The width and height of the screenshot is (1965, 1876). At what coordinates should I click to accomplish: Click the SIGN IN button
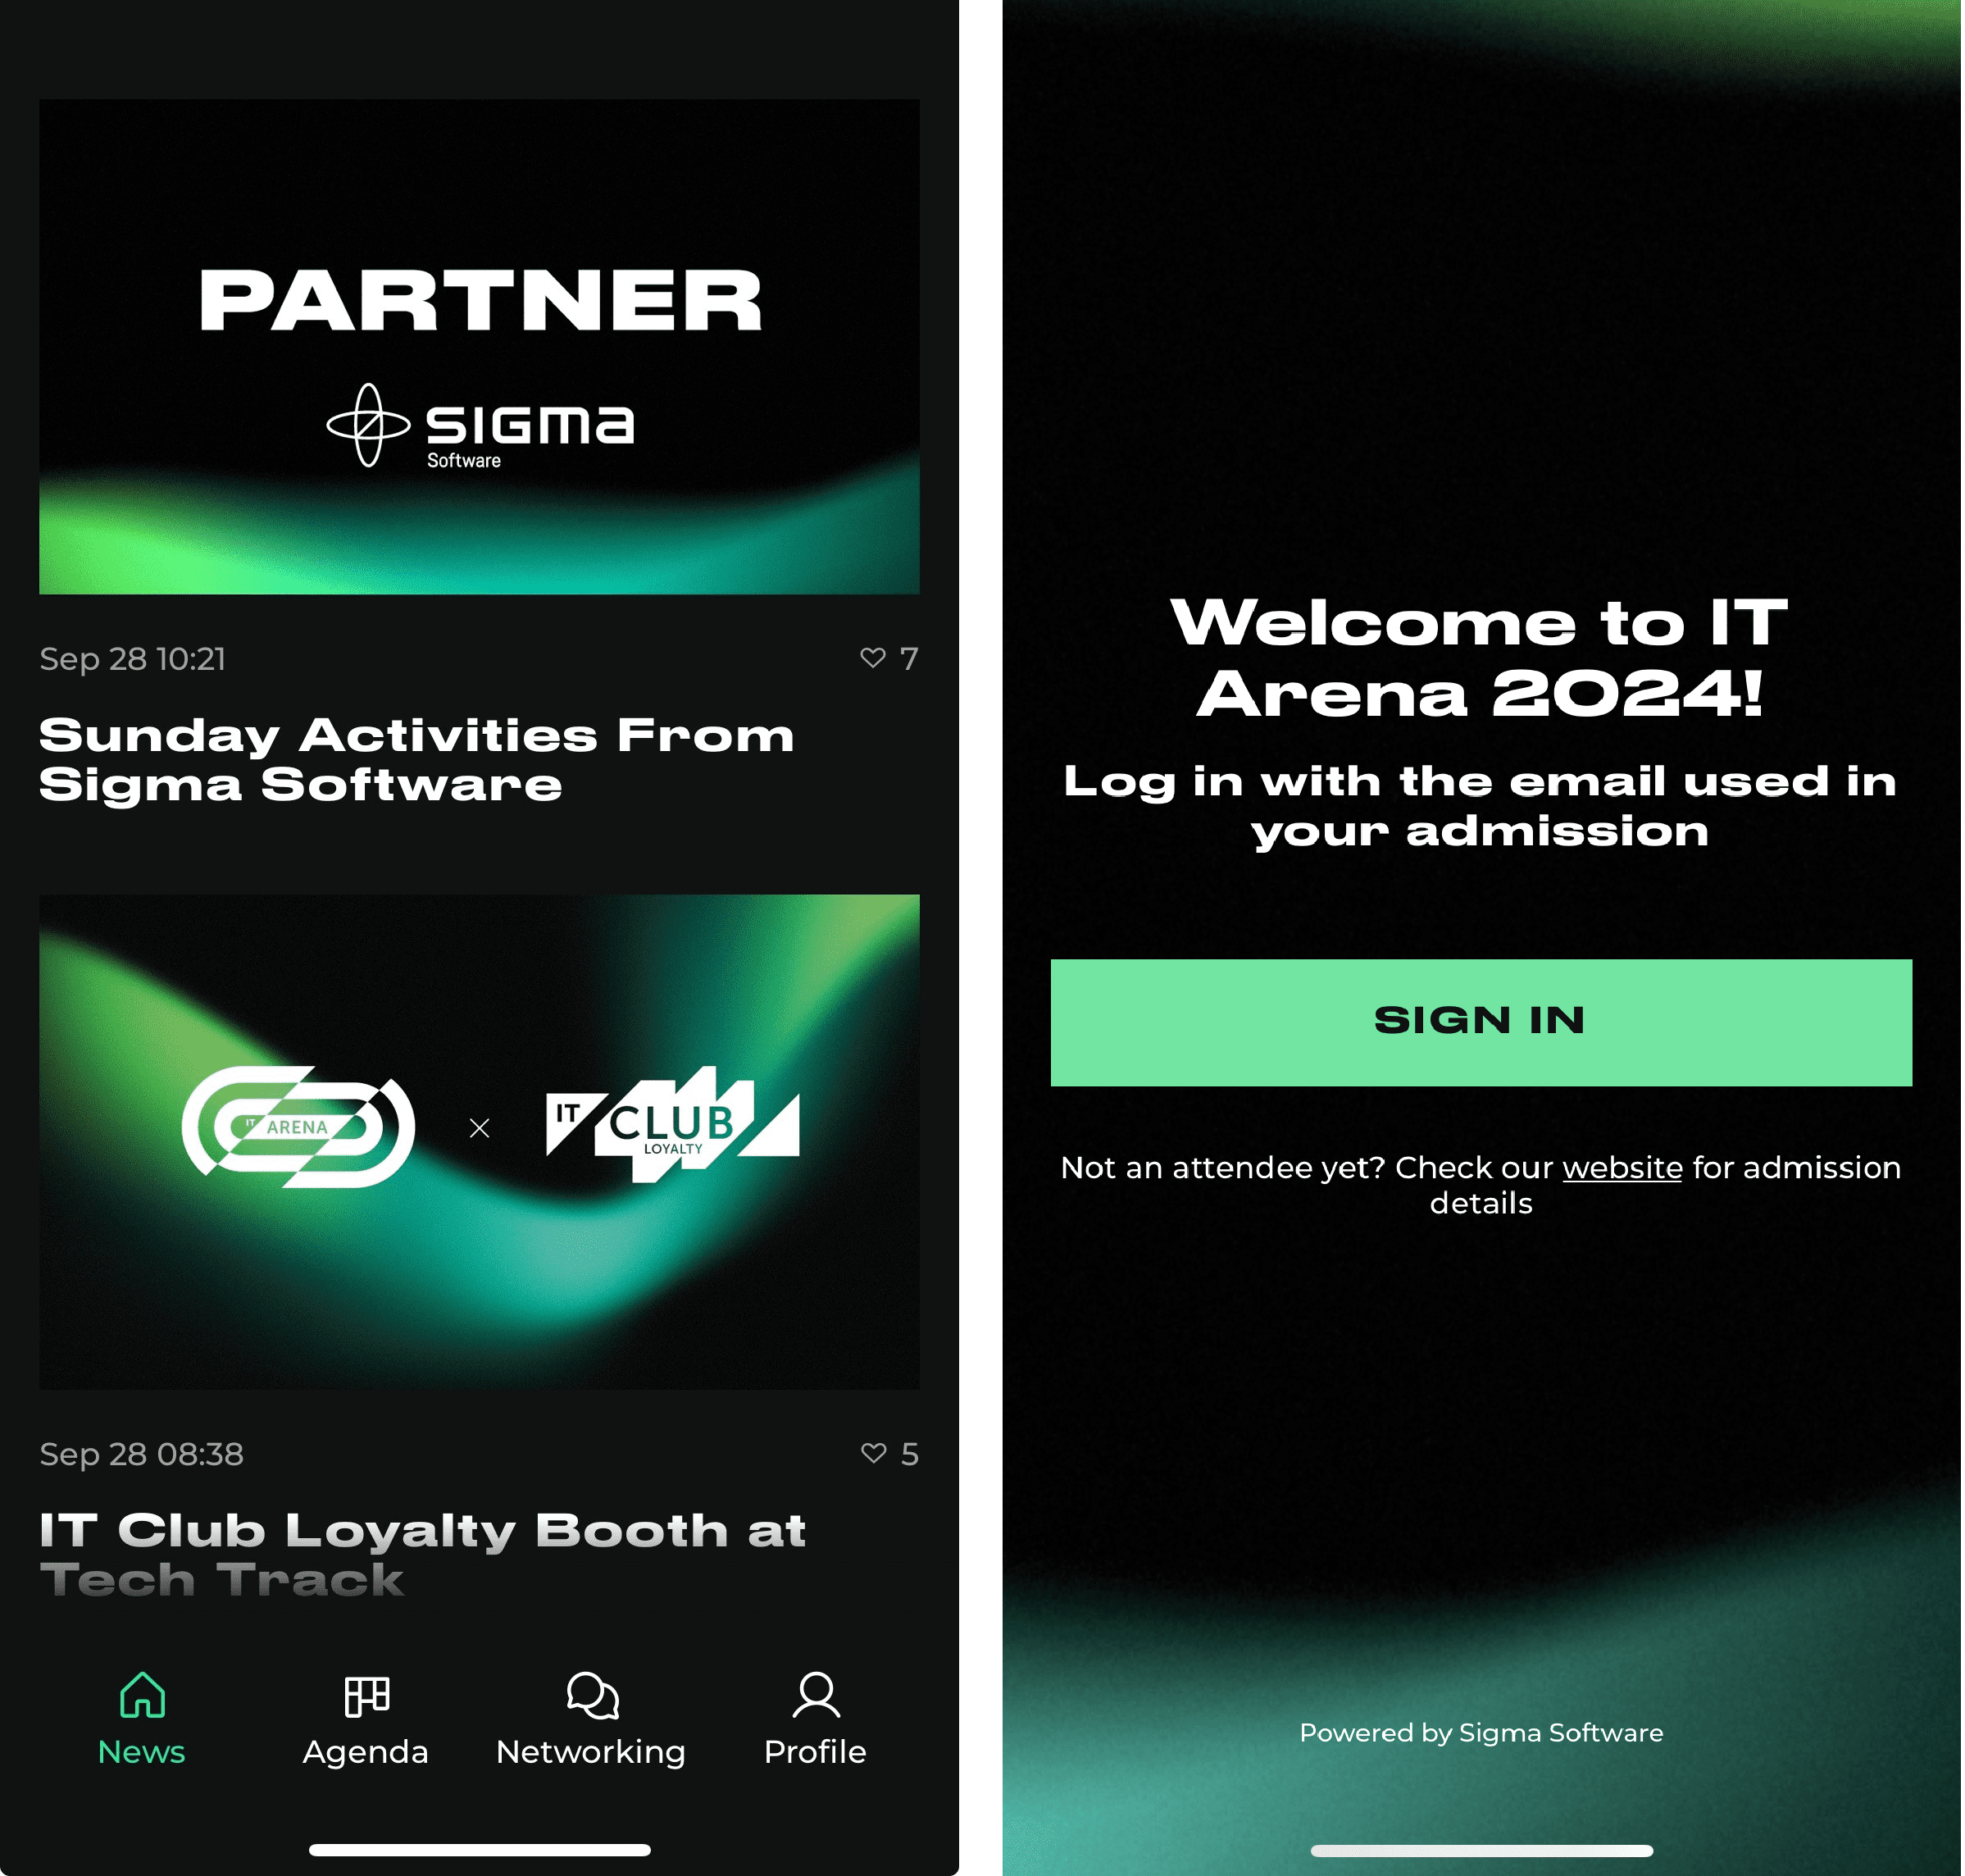tap(1479, 1022)
